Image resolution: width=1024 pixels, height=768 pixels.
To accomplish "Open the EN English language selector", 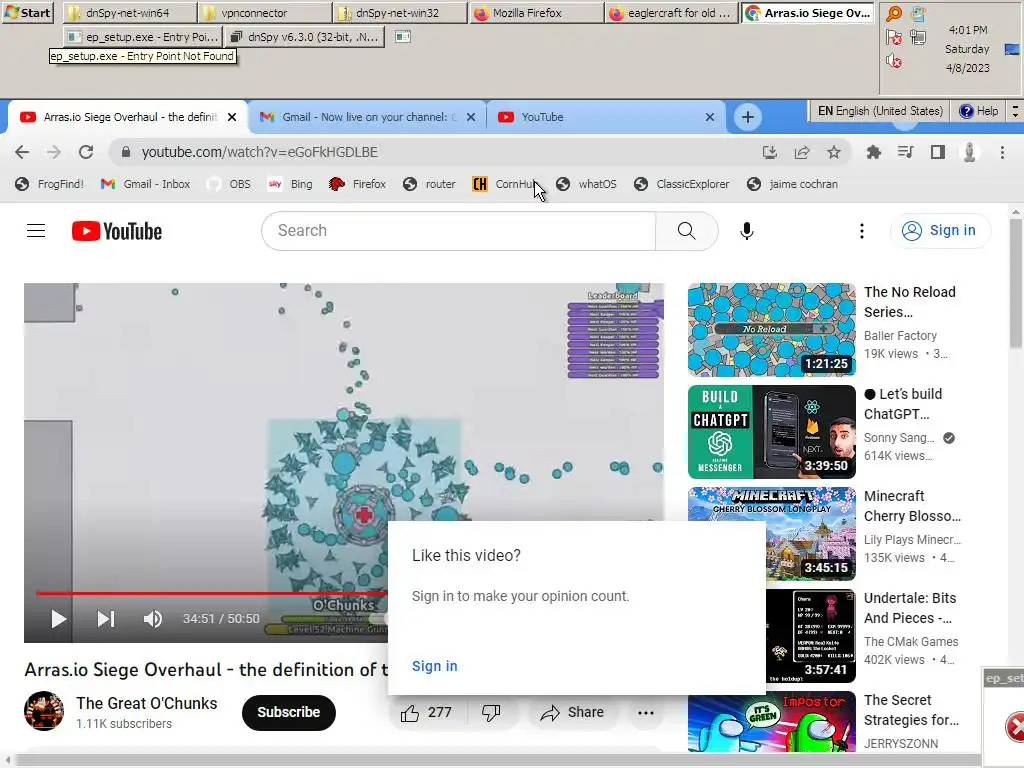I will tap(880, 111).
